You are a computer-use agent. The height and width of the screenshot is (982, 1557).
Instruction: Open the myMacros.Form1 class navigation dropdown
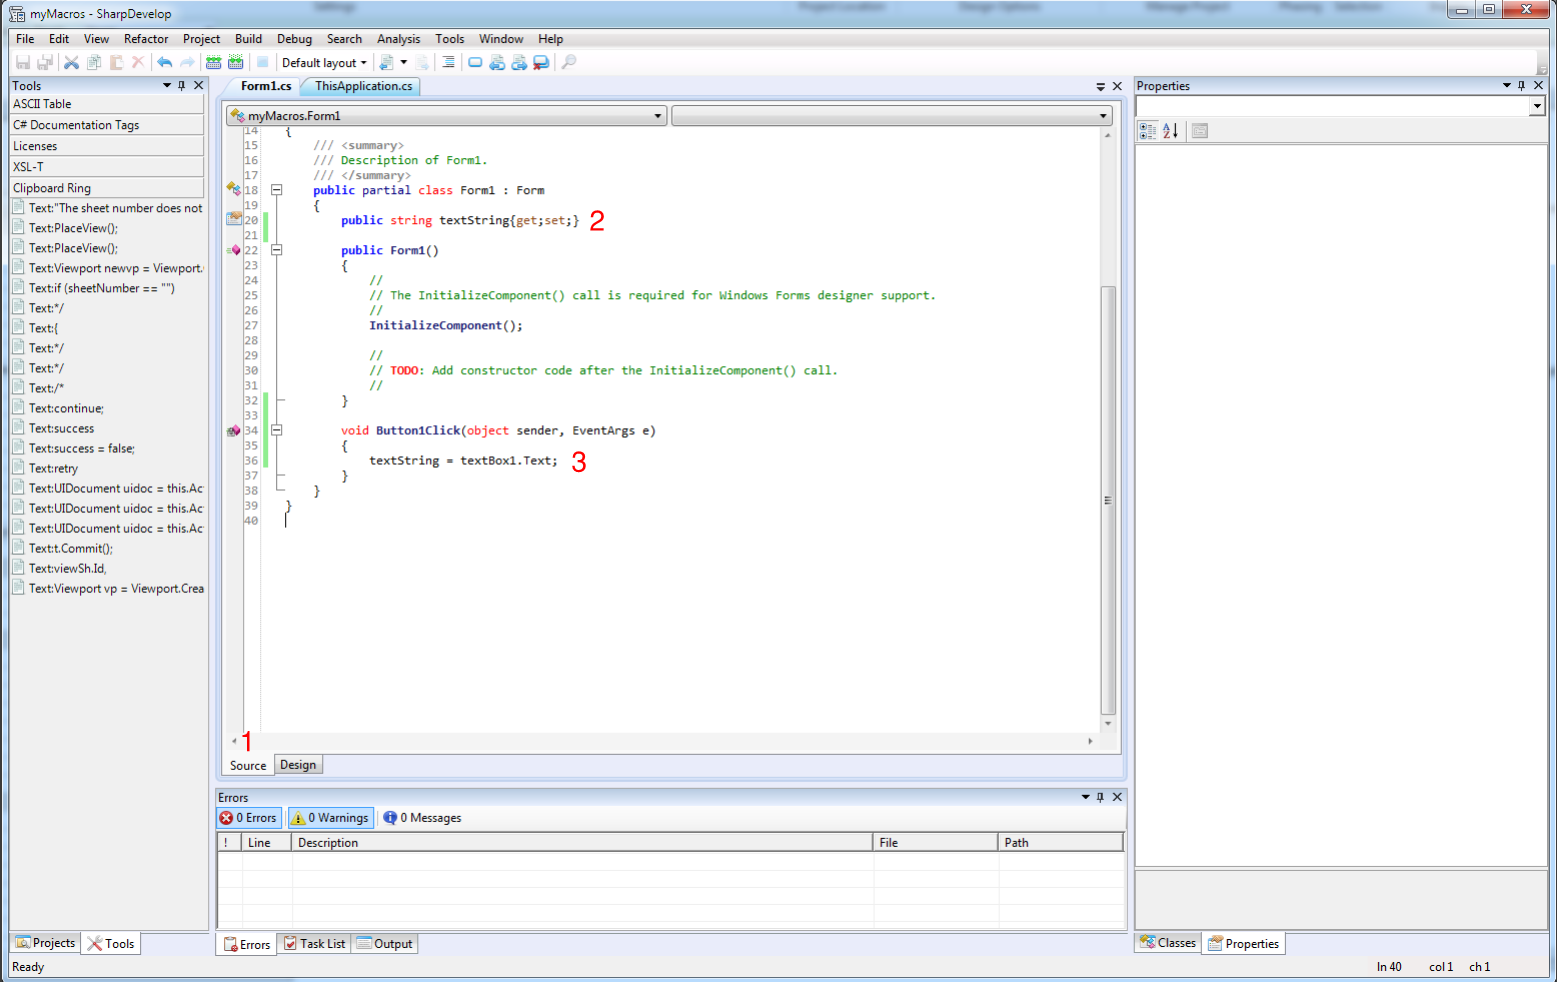pyautogui.click(x=658, y=115)
